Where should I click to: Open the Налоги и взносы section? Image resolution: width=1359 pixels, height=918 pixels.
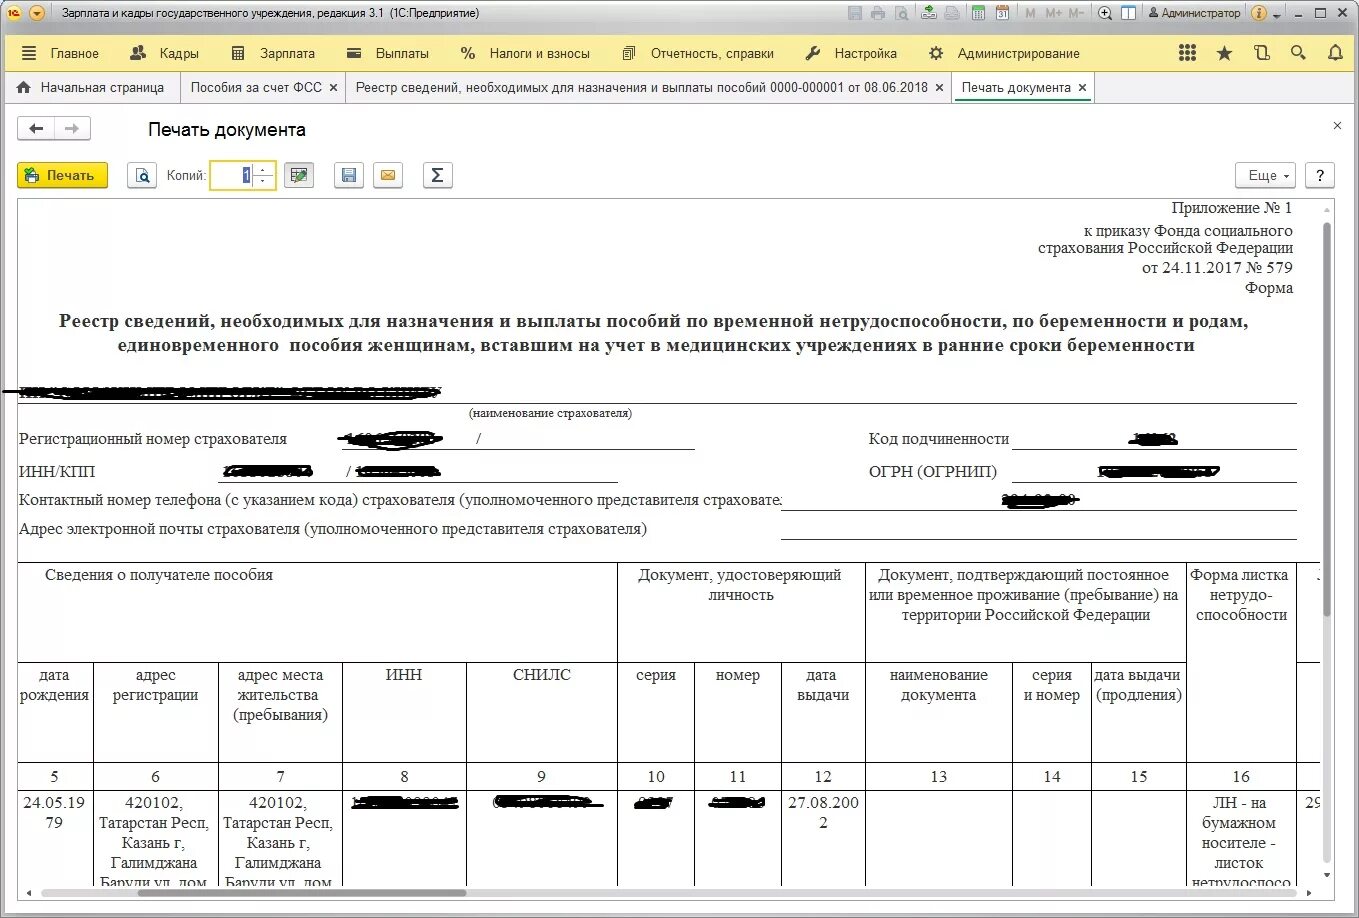tap(525, 53)
